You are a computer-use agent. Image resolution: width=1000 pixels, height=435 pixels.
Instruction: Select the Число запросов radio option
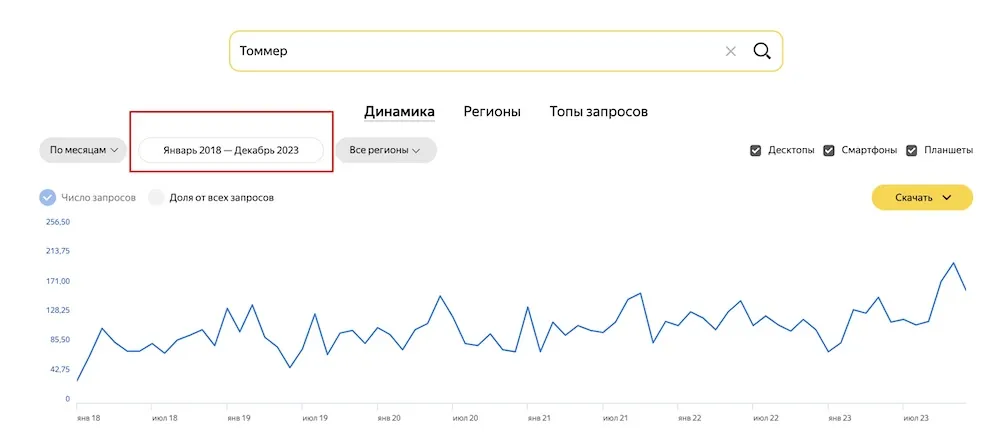coord(47,198)
